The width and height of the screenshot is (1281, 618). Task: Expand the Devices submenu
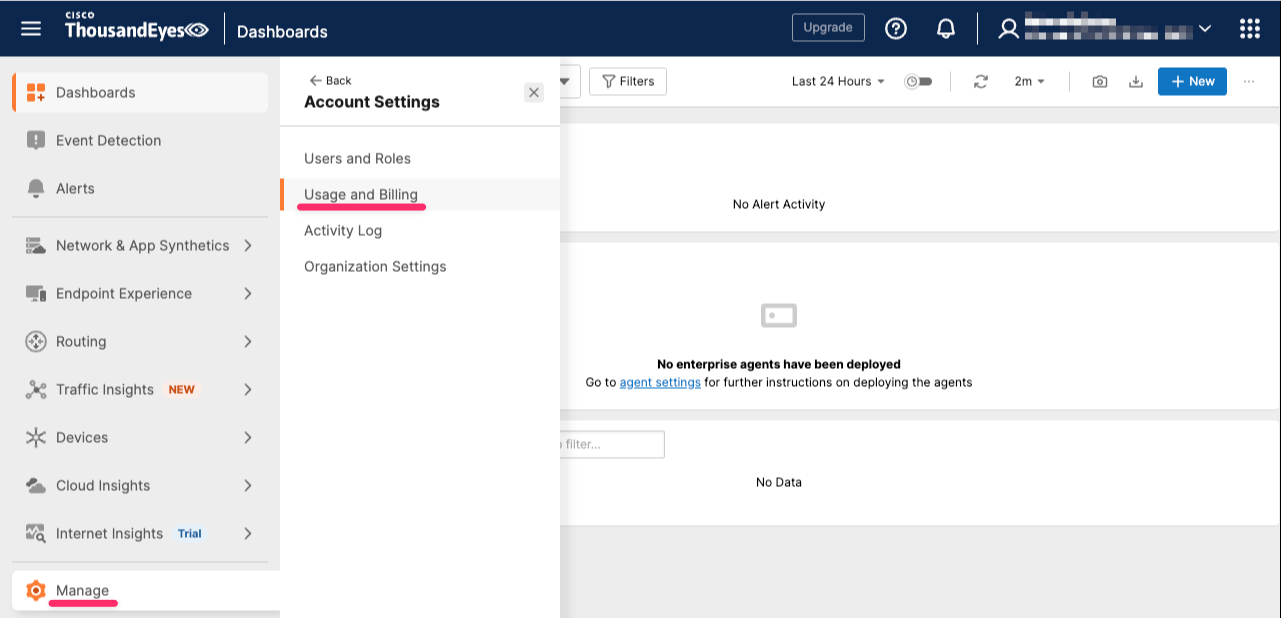[x=248, y=438]
